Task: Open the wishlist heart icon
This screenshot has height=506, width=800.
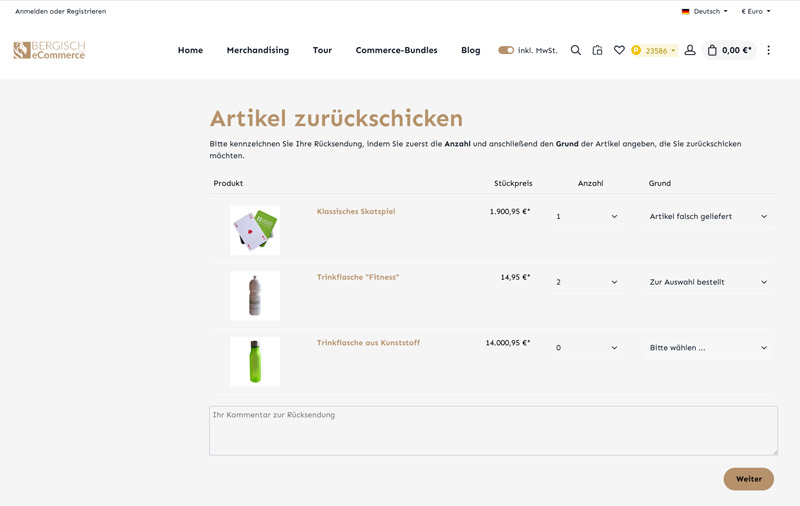Action: [x=619, y=50]
